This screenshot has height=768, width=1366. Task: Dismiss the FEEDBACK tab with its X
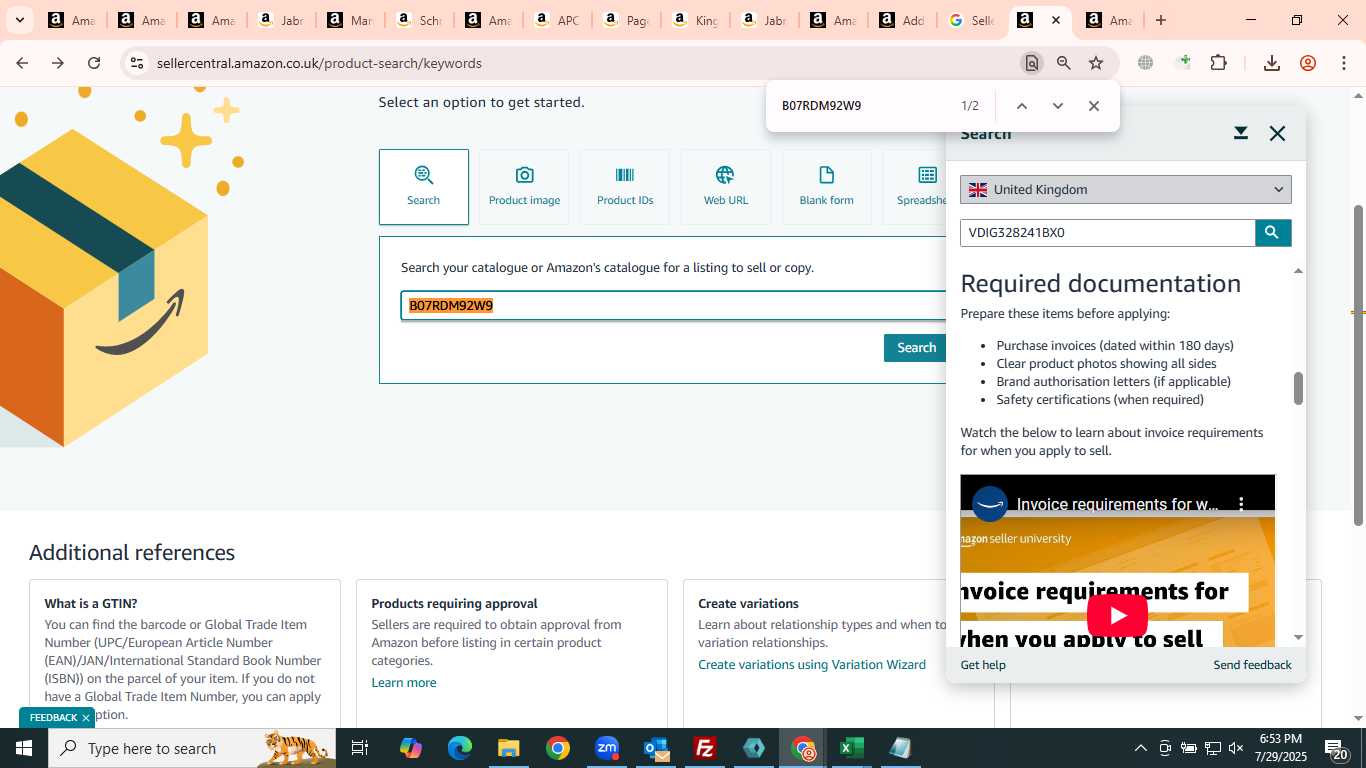tap(86, 718)
